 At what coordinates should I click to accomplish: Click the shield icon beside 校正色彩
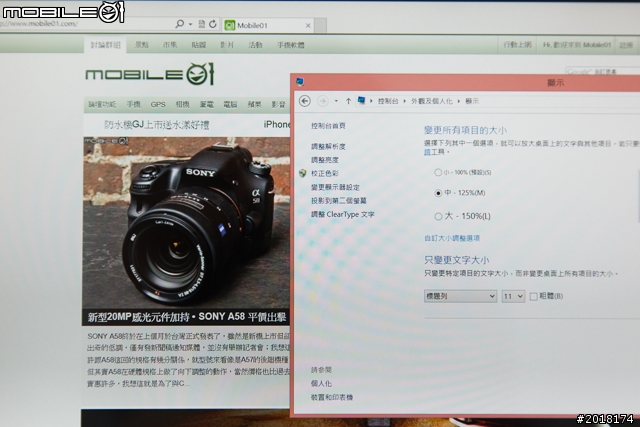(x=302, y=173)
